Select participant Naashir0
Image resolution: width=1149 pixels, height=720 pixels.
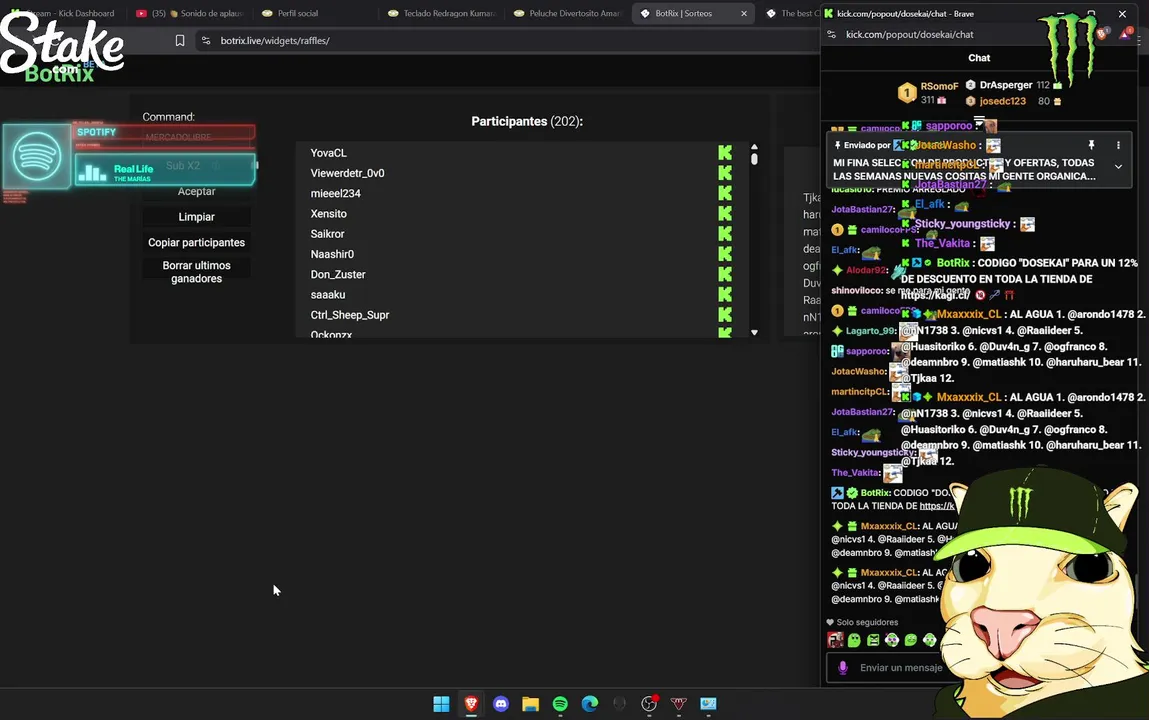pos(332,254)
